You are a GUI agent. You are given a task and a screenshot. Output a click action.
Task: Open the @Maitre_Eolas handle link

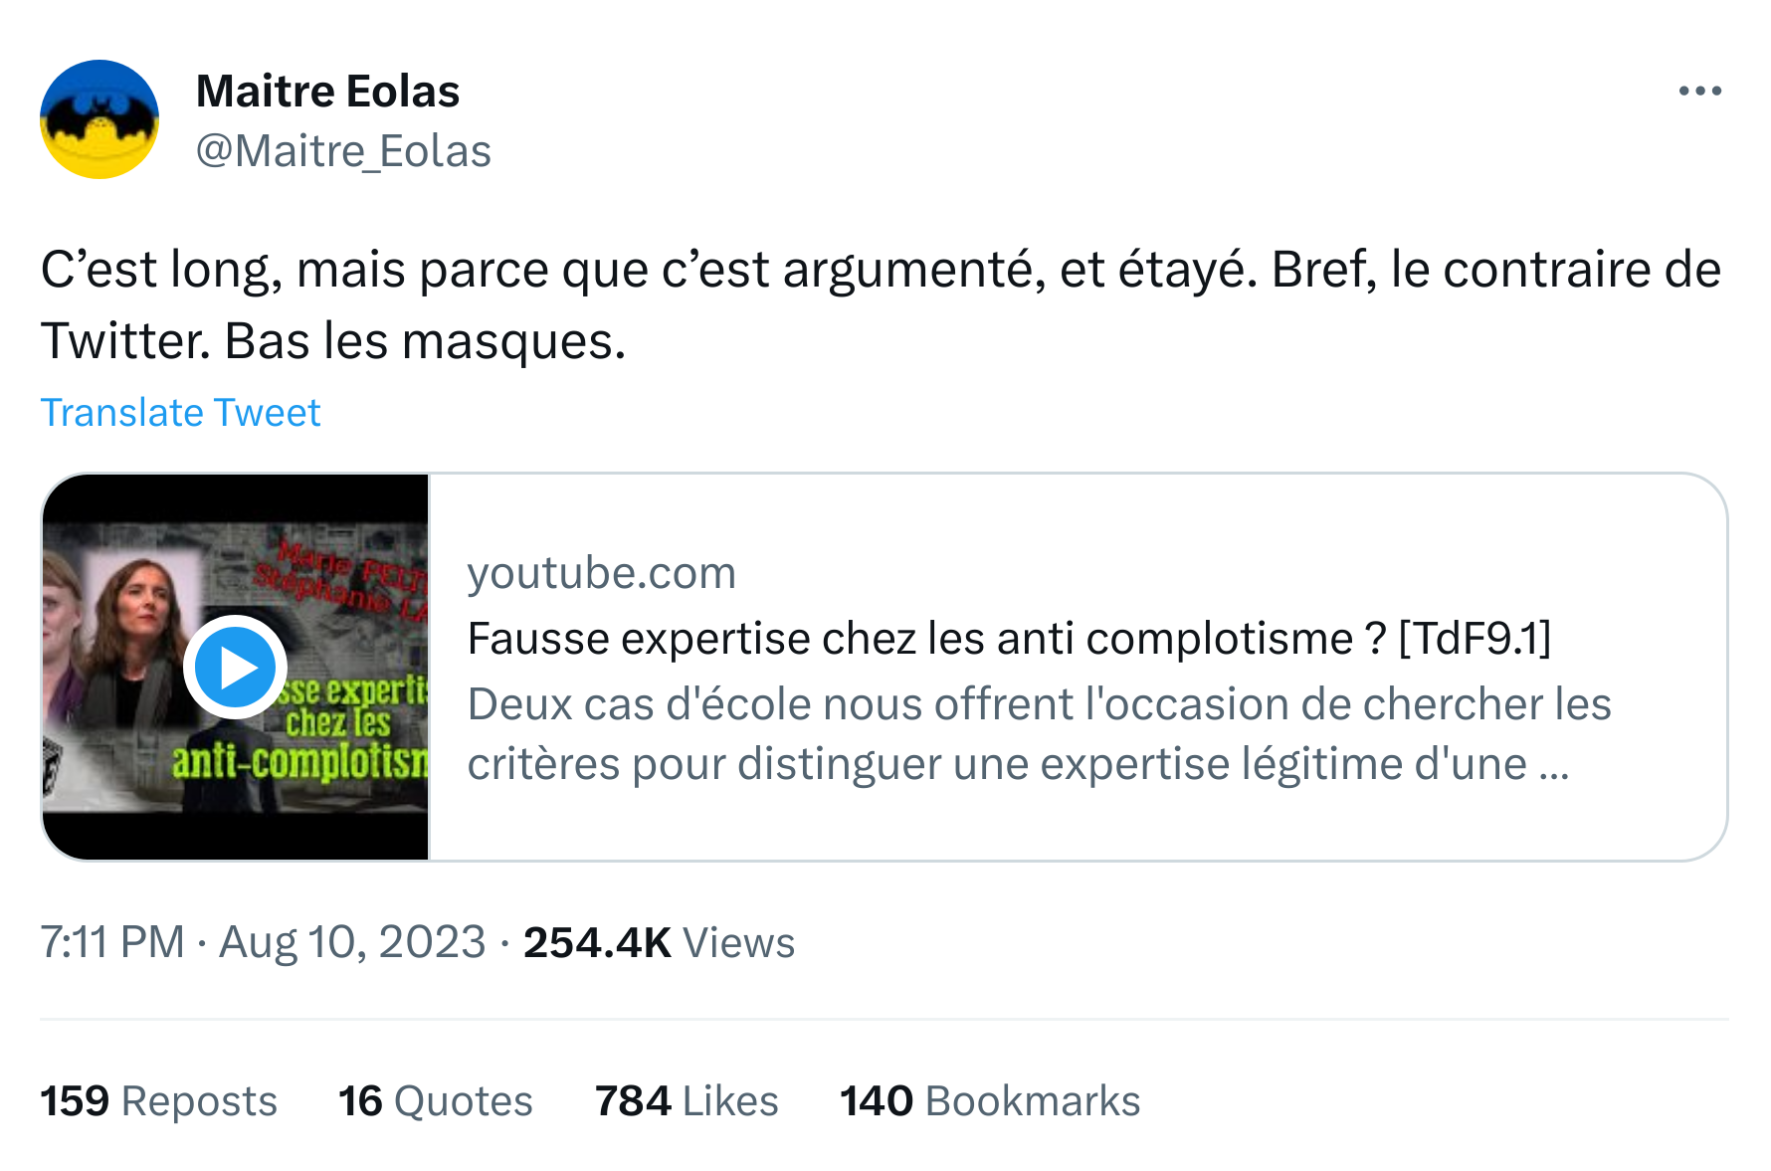coord(343,151)
